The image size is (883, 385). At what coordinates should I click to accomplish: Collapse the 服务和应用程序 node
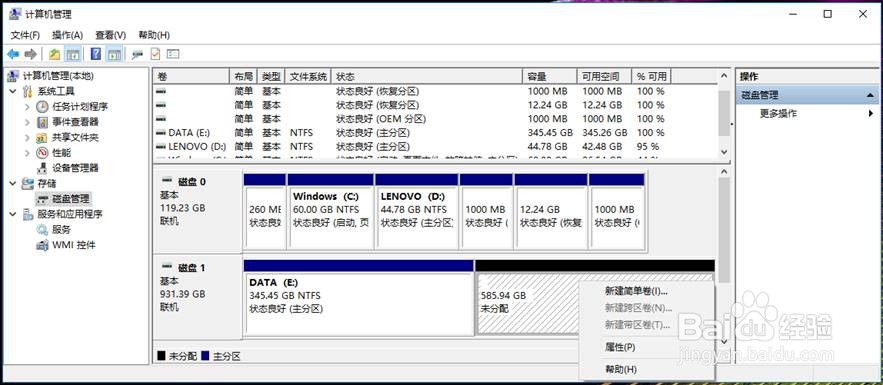click(x=13, y=214)
